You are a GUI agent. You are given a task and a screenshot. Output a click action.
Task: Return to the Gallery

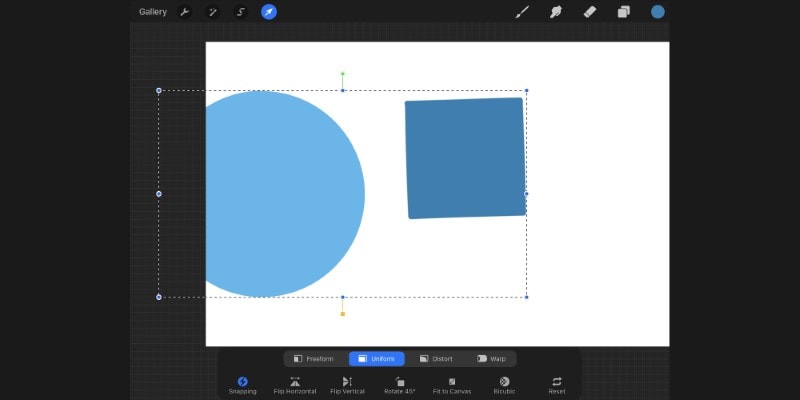point(153,12)
